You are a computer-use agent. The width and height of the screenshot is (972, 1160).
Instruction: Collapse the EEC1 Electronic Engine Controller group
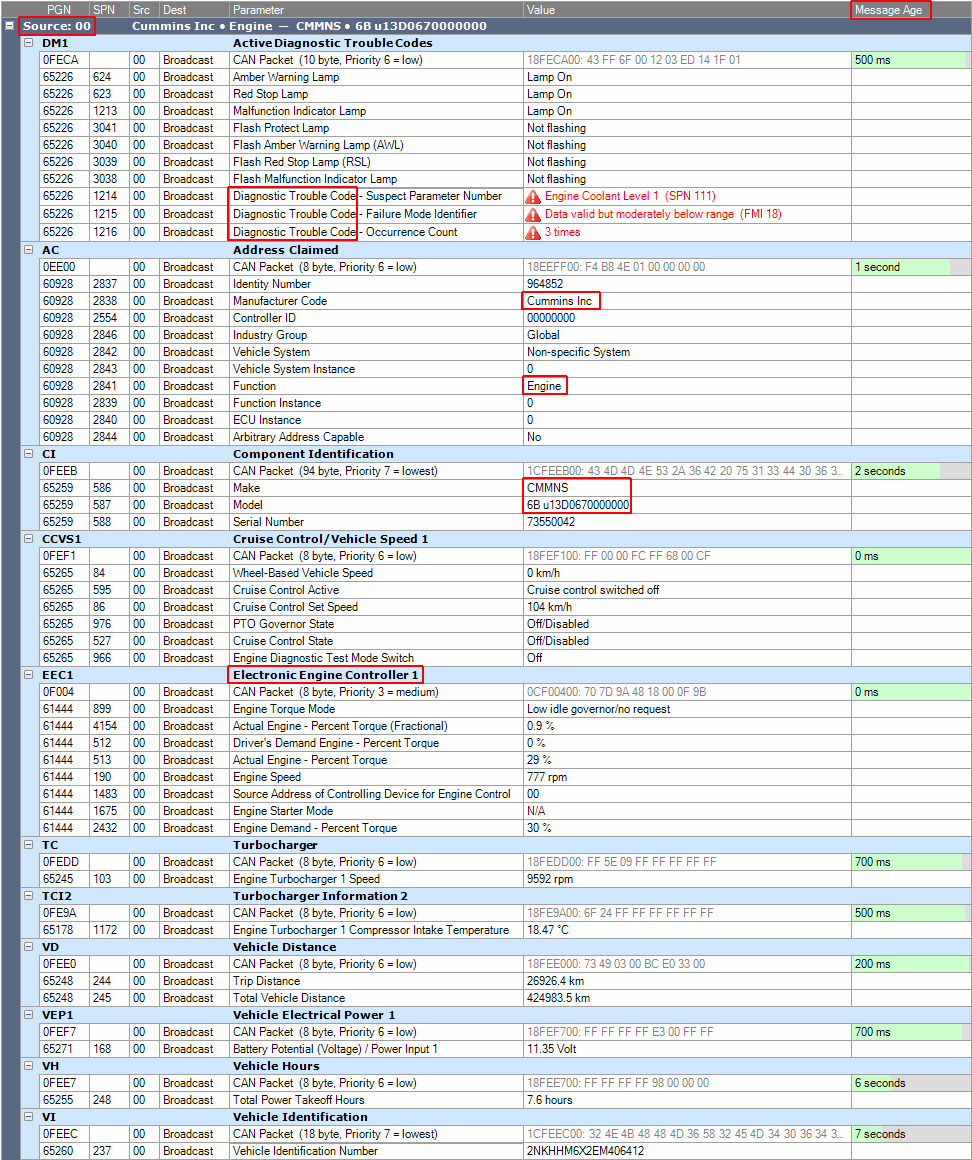(x=28, y=675)
